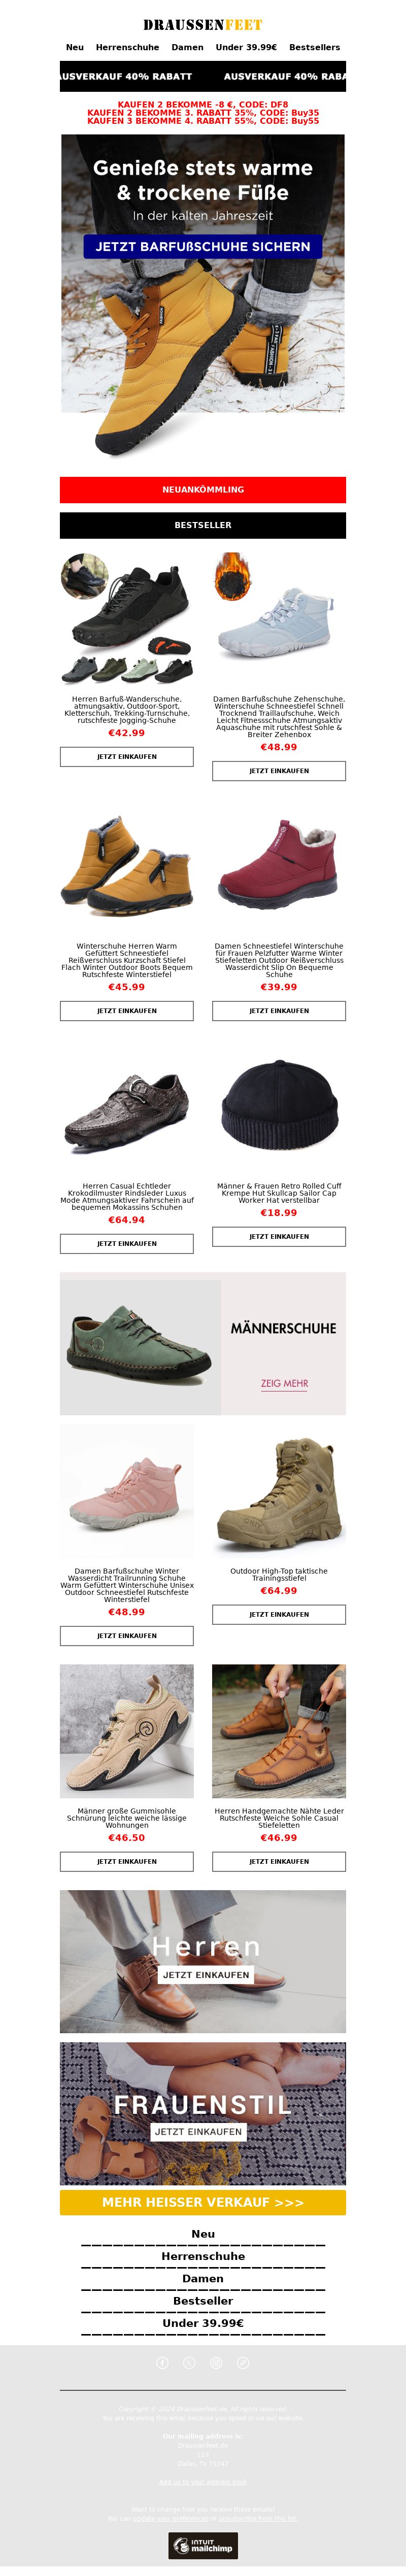
Task: Click JETZT BARFUßSCHUHE SICHERN button
Action: [x=203, y=246]
